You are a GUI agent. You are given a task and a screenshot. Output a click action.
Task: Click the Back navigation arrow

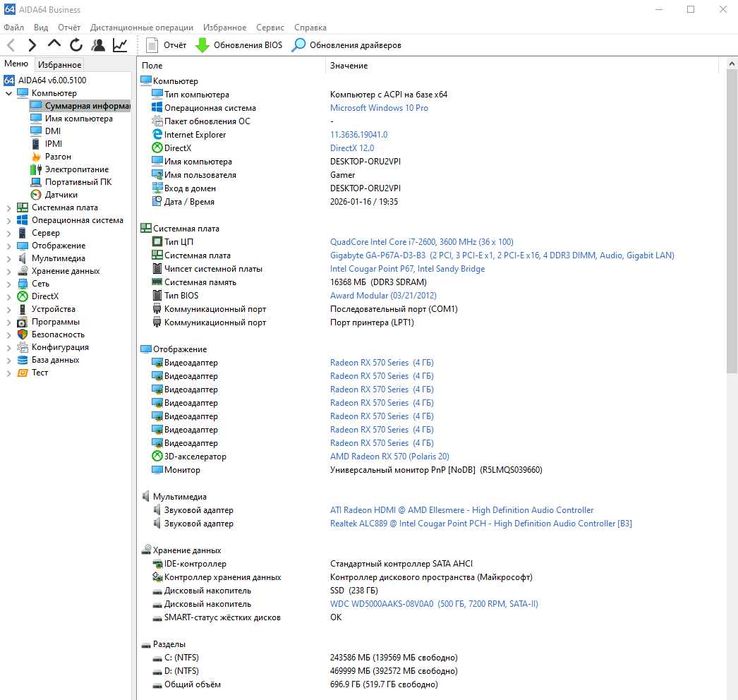click(11, 45)
